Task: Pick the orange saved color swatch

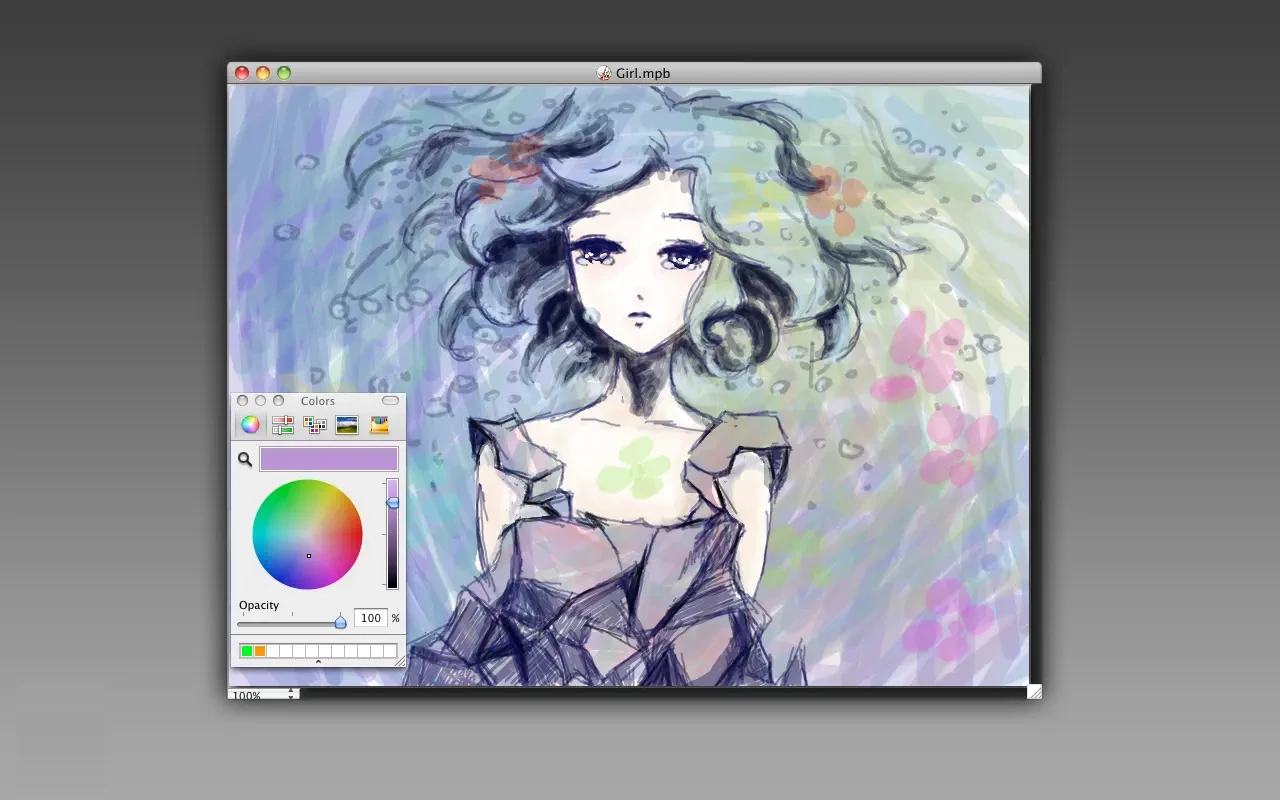Action: tap(260, 651)
